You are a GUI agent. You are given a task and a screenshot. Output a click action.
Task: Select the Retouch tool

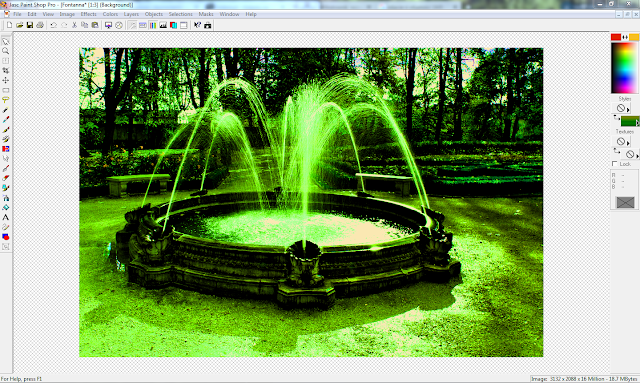pos(6,158)
